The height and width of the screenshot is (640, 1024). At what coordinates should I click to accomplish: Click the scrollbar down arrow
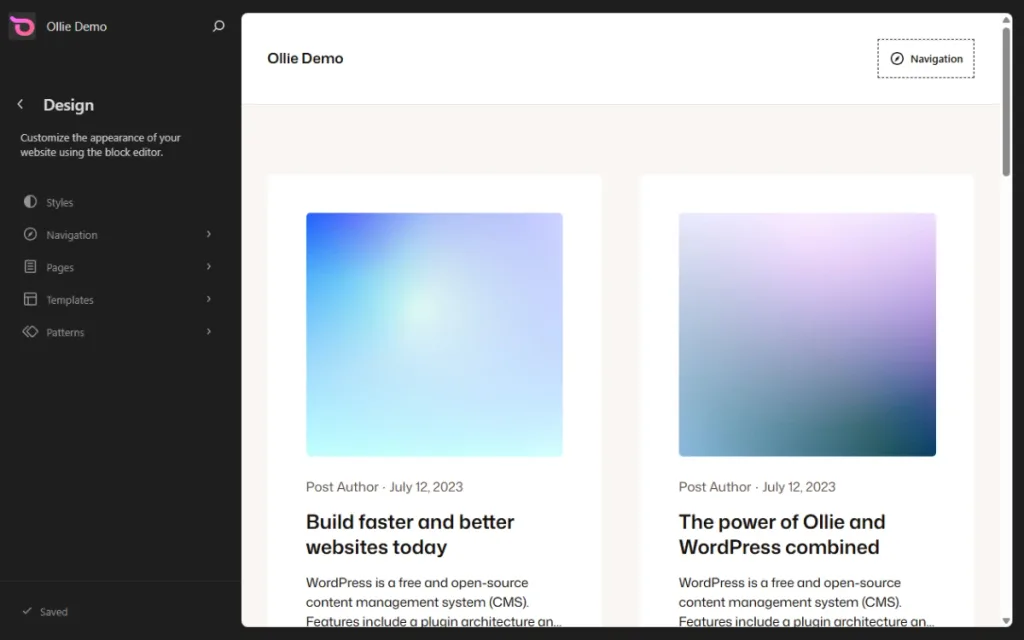(x=1006, y=621)
